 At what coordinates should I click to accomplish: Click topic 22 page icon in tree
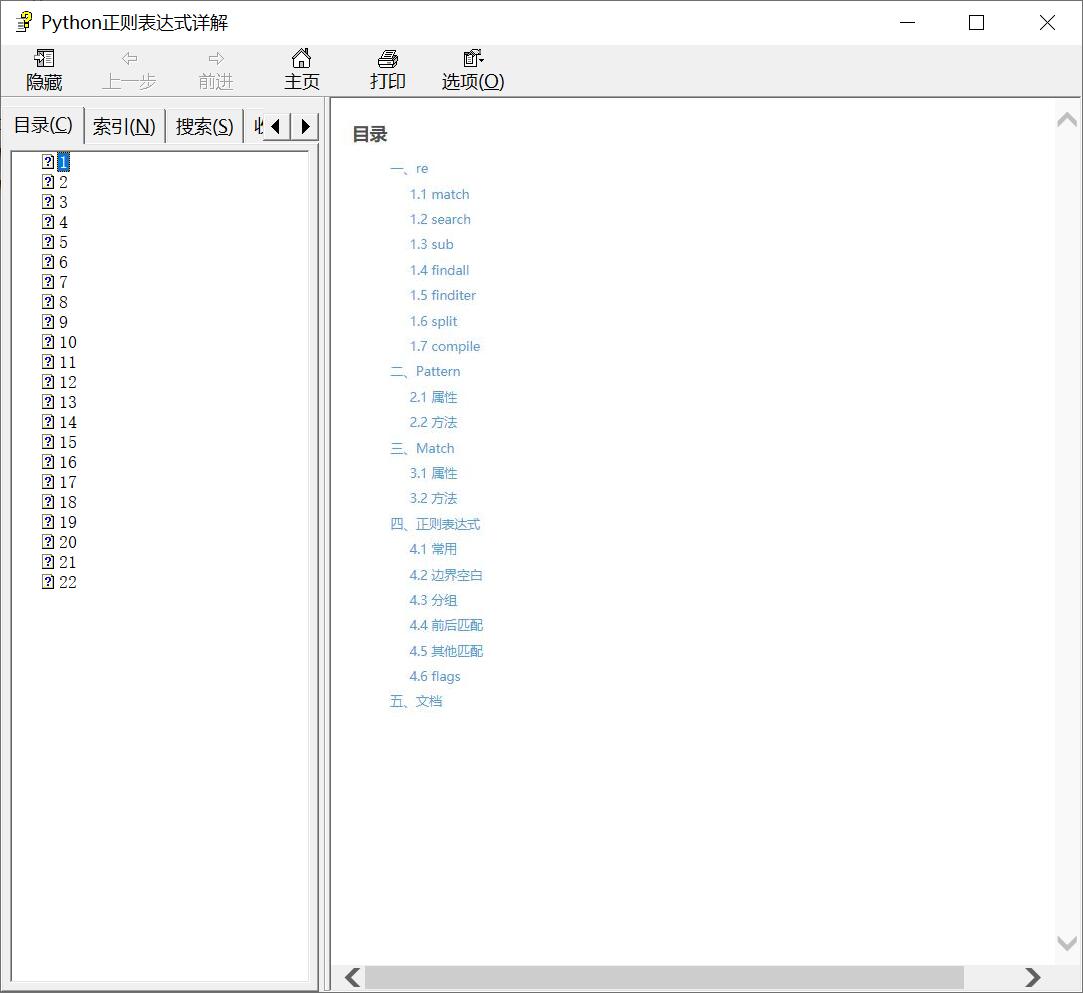click(48, 582)
